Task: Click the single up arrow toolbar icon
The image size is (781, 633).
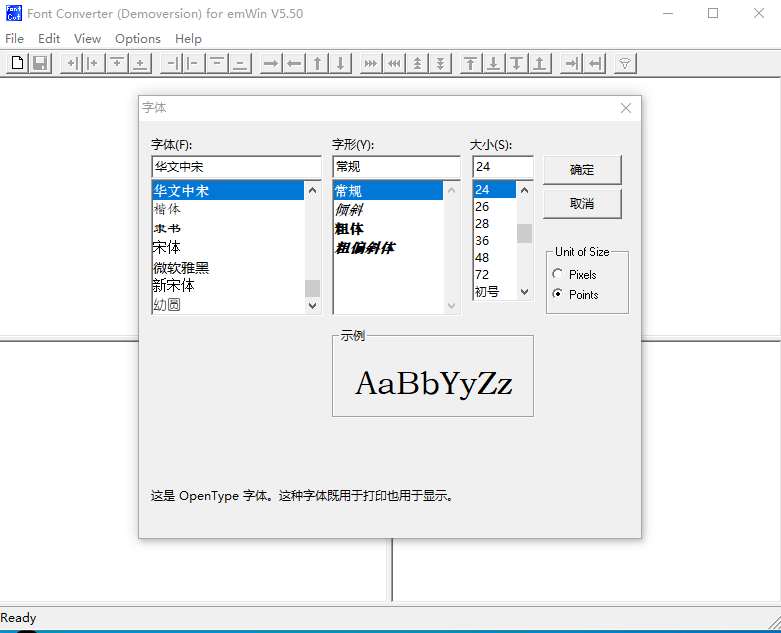Action: coord(317,63)
